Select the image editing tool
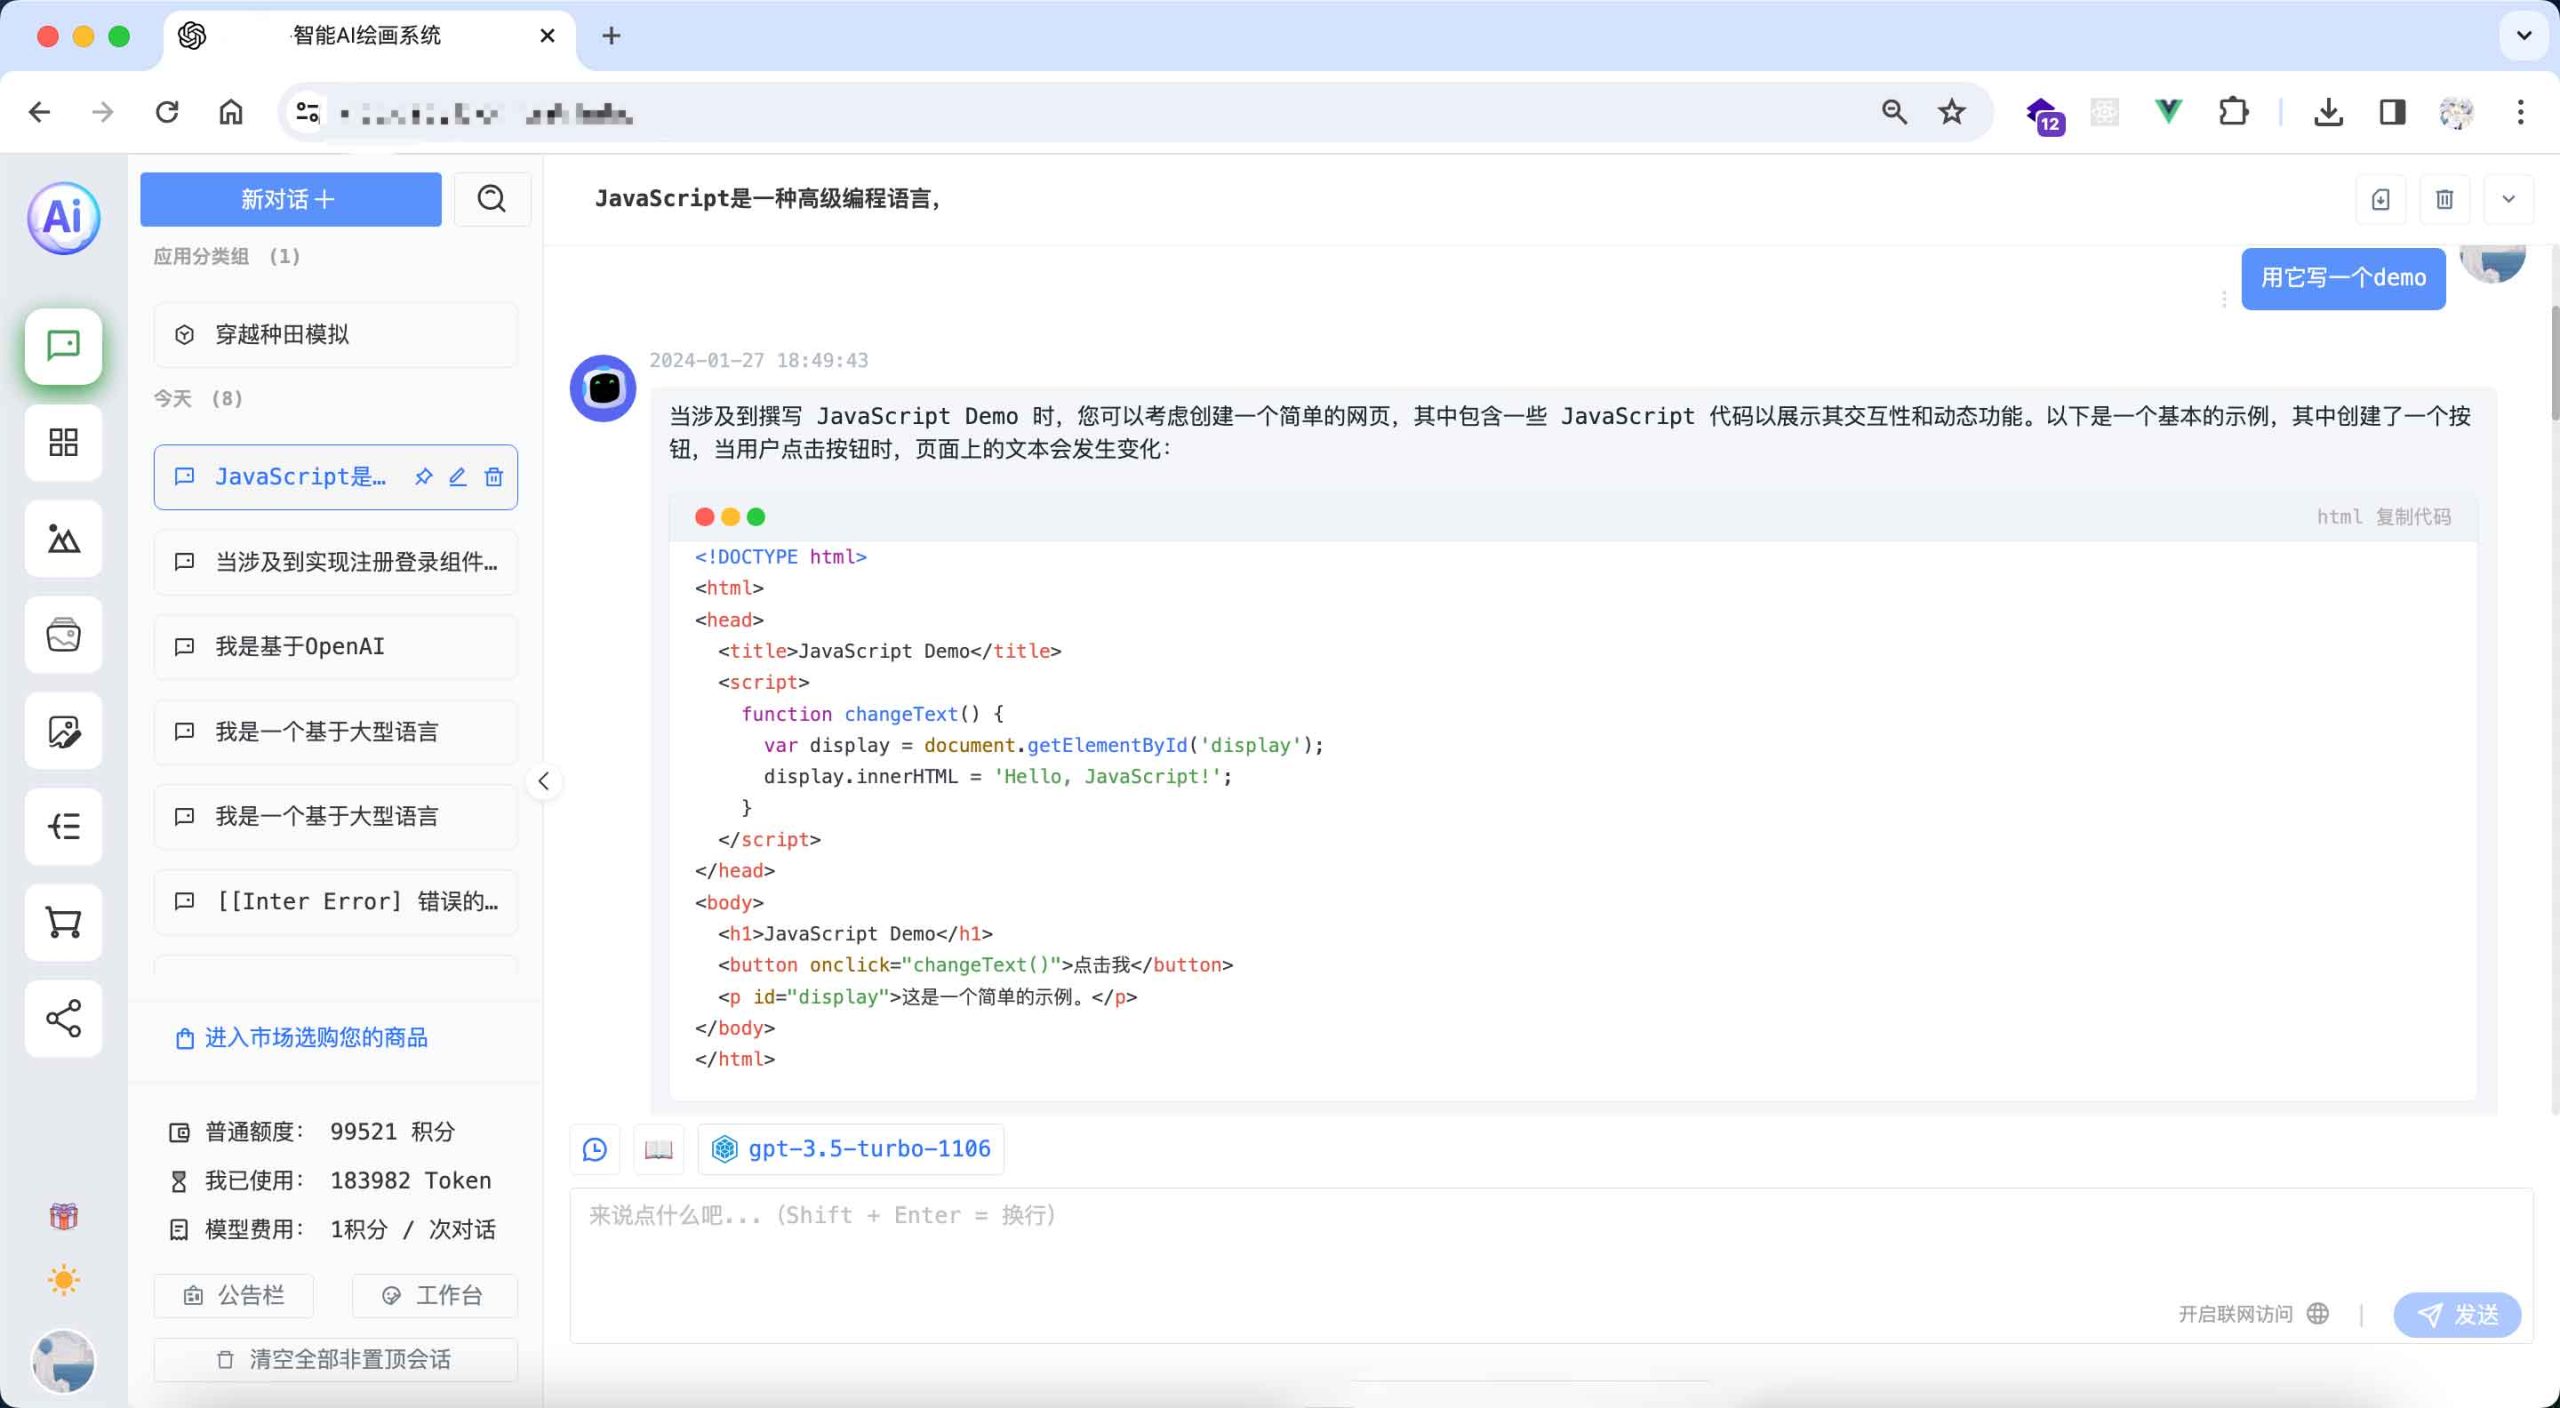Screen dimensions: 2560x1408 [x=63, y=730]
